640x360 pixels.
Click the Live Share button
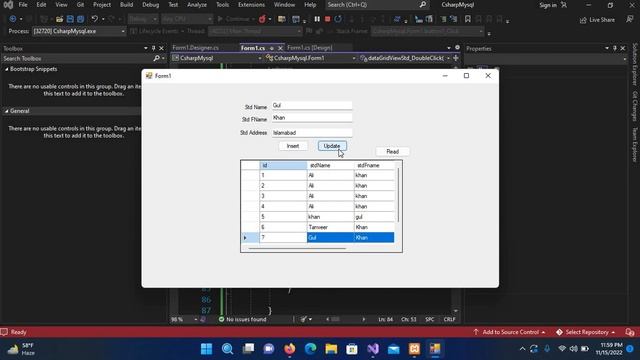coord(597,20)
